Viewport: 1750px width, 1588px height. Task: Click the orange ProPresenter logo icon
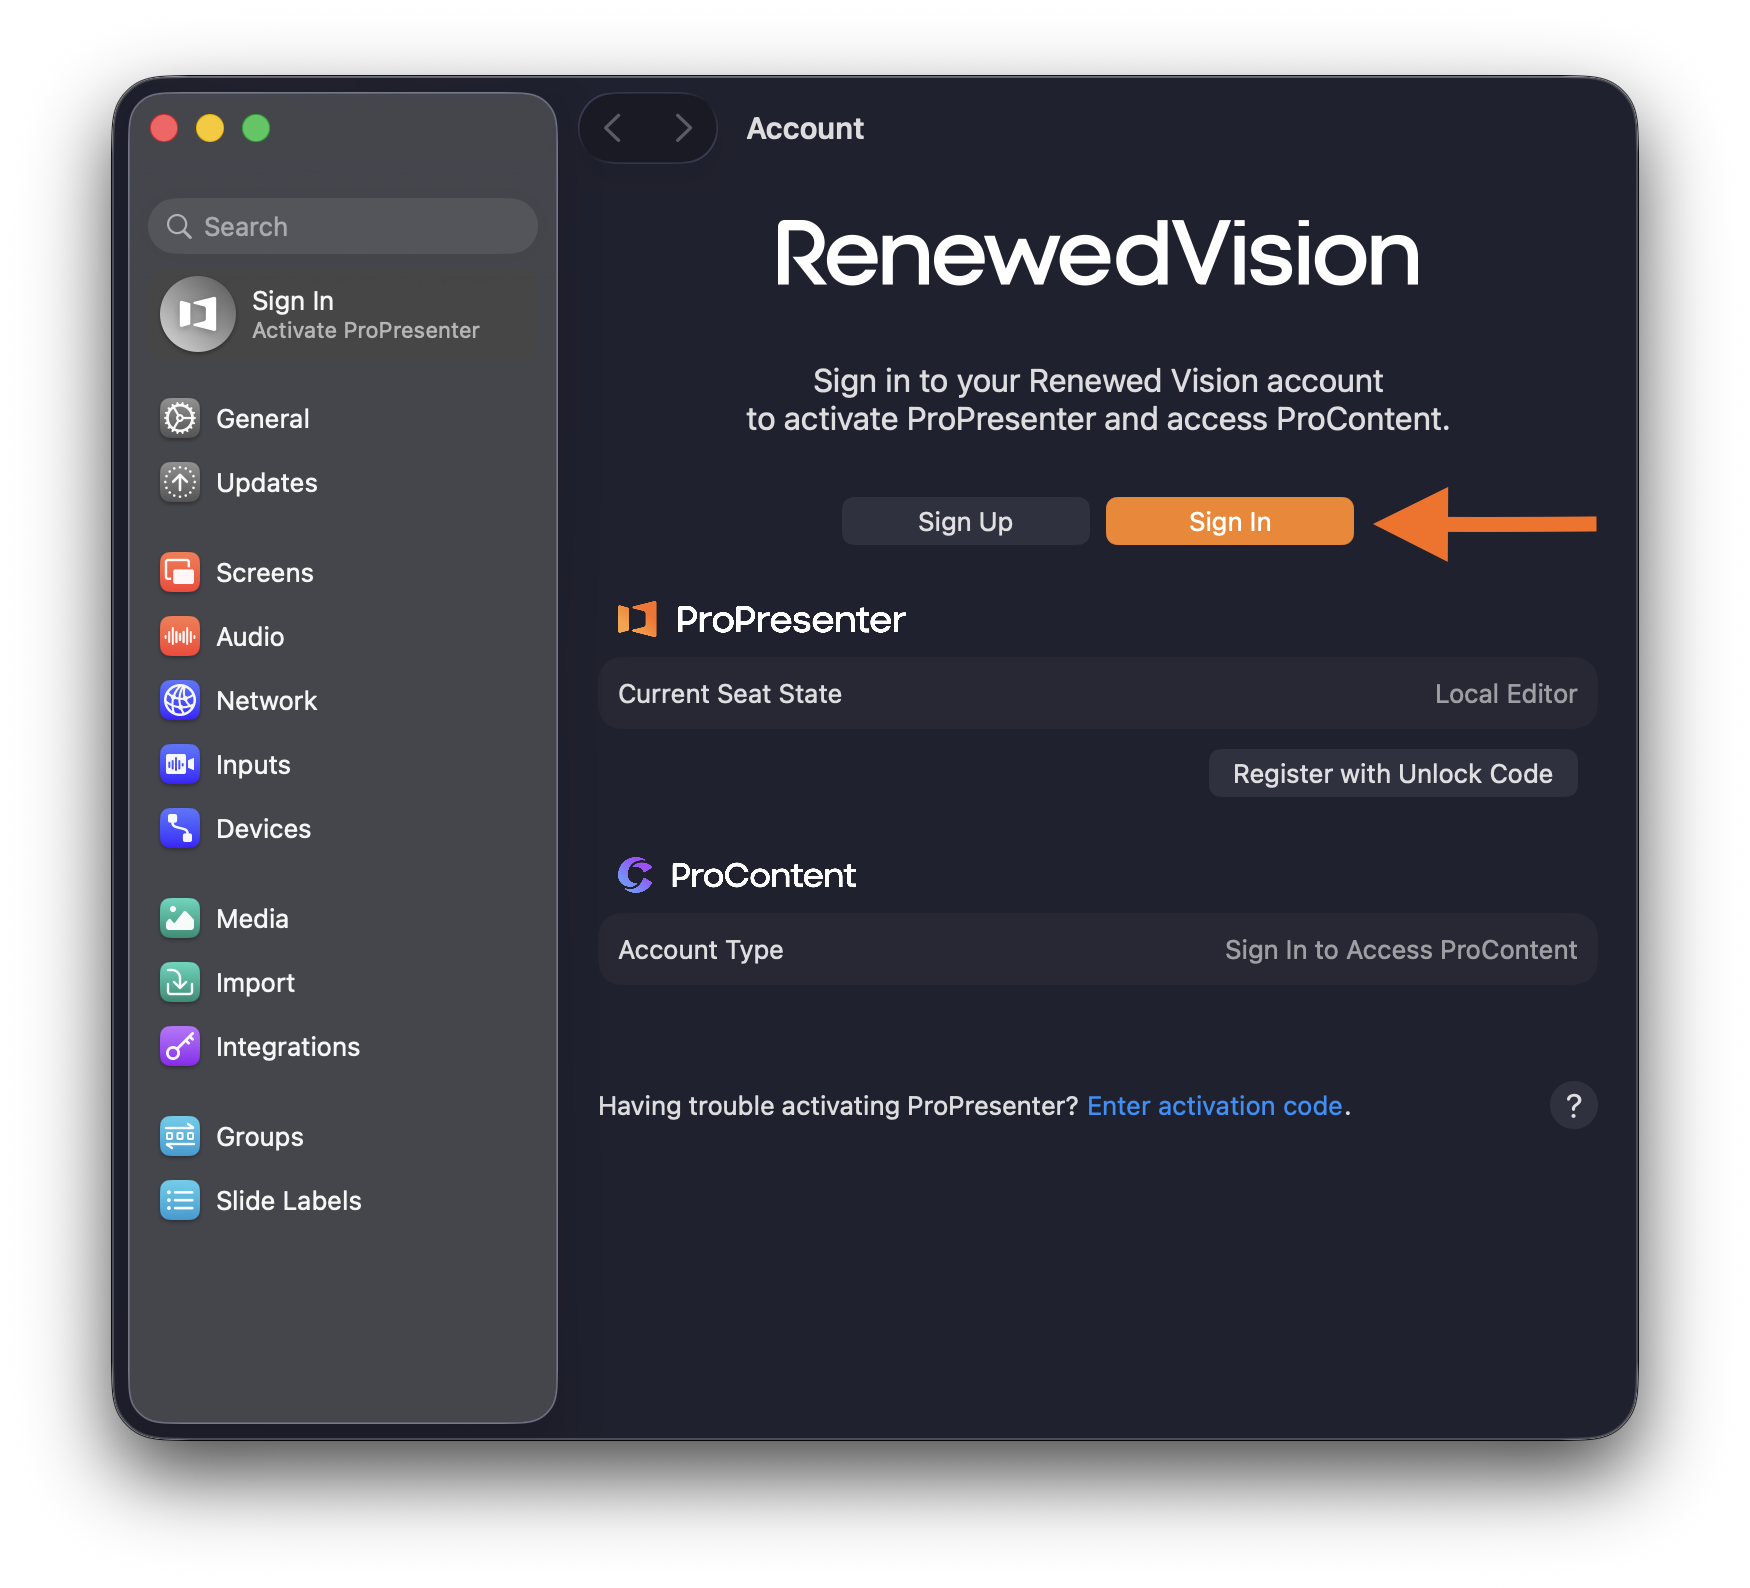tap(637, 619)
